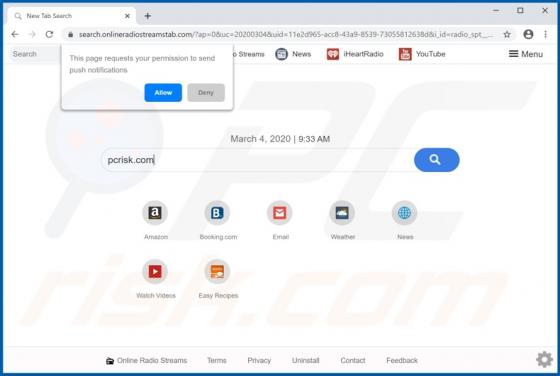This screenshot has width=560, height=376.
Task: Deny push notifications
Action: tap(206, 92)
